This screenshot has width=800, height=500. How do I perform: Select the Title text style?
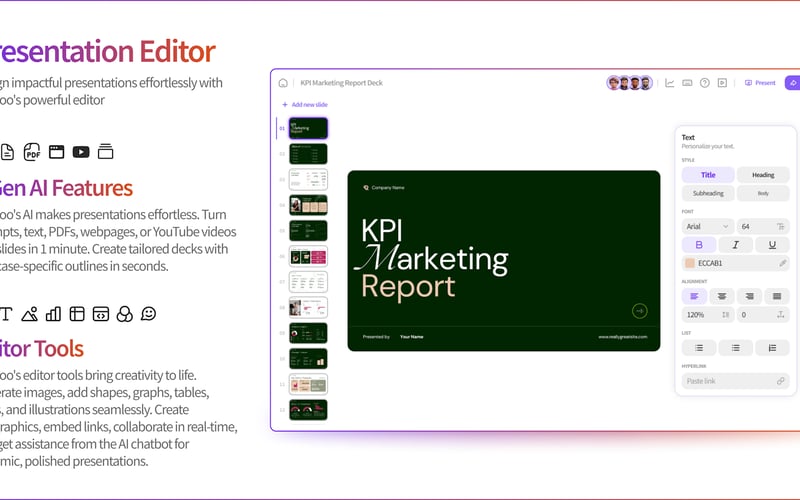pyautogui.click(x=708, y=175)
